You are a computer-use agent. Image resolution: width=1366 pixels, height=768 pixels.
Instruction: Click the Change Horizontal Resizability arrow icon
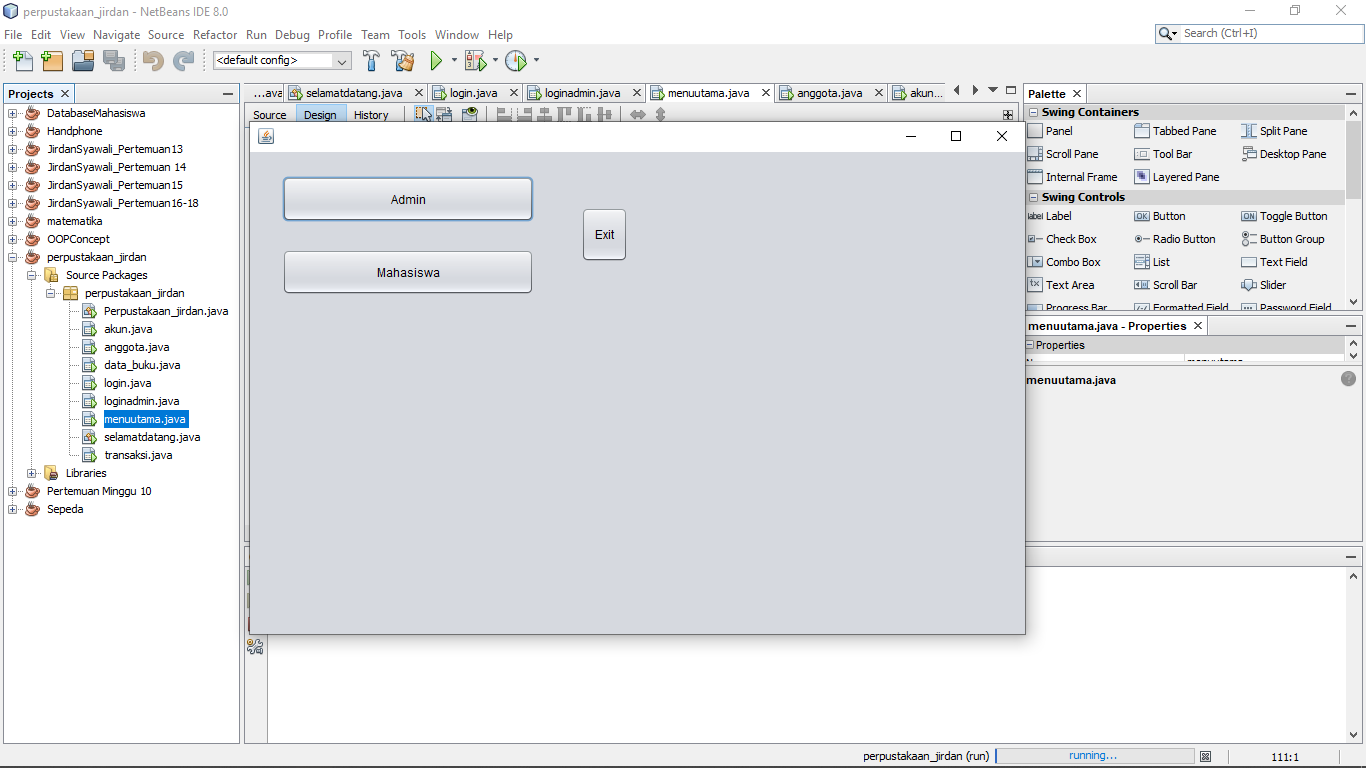638,113
